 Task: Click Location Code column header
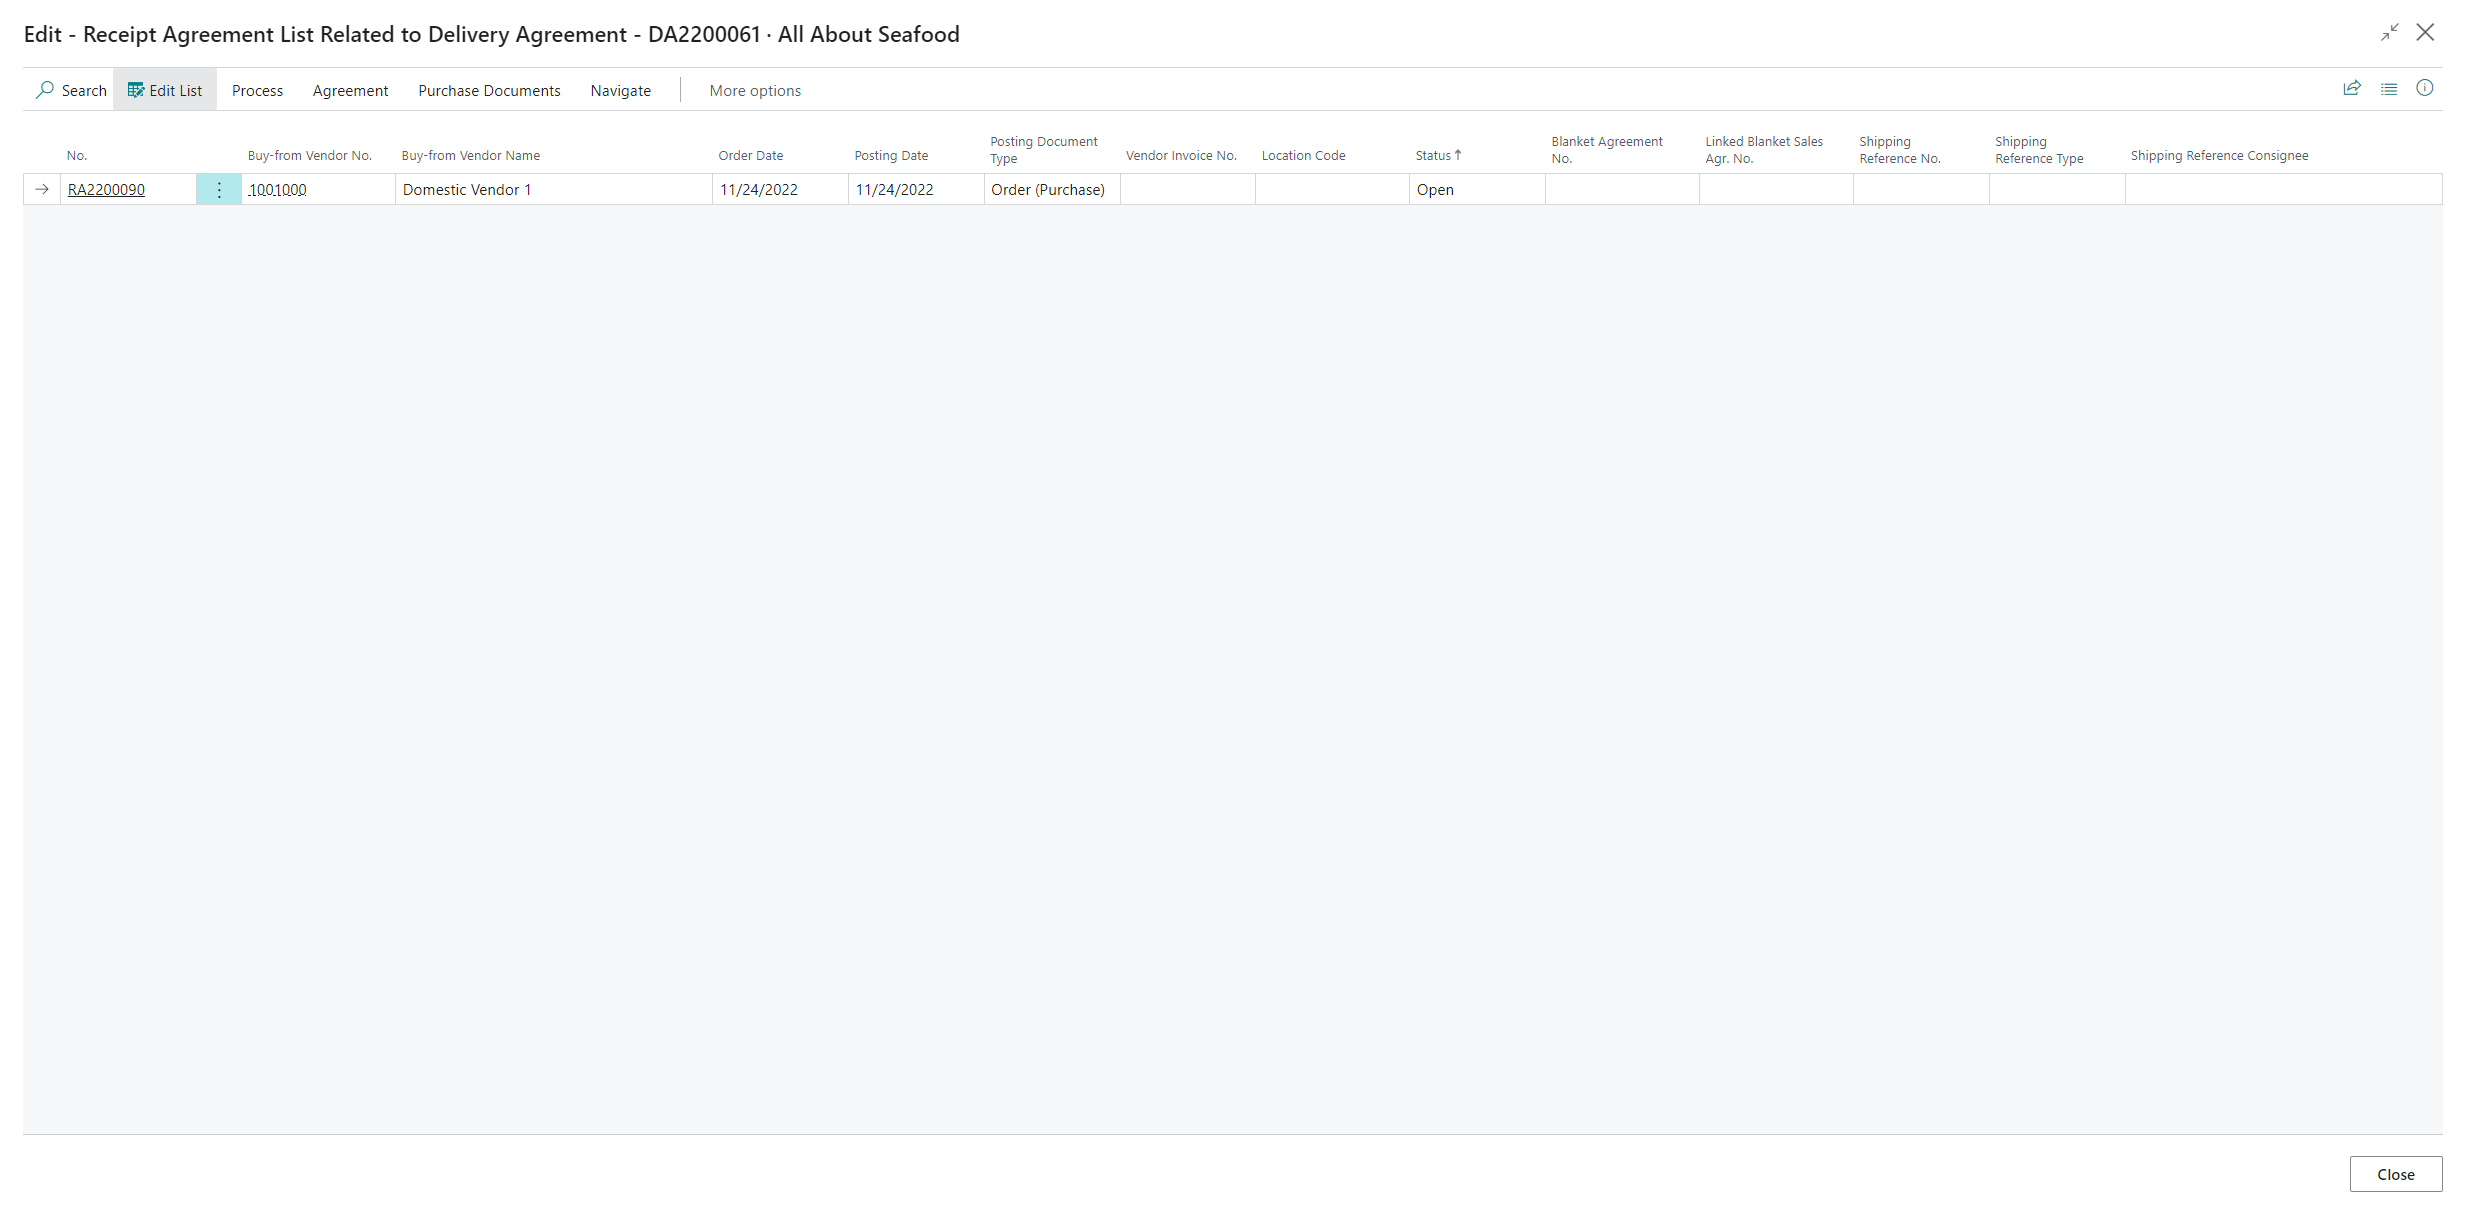[1303, 155]
